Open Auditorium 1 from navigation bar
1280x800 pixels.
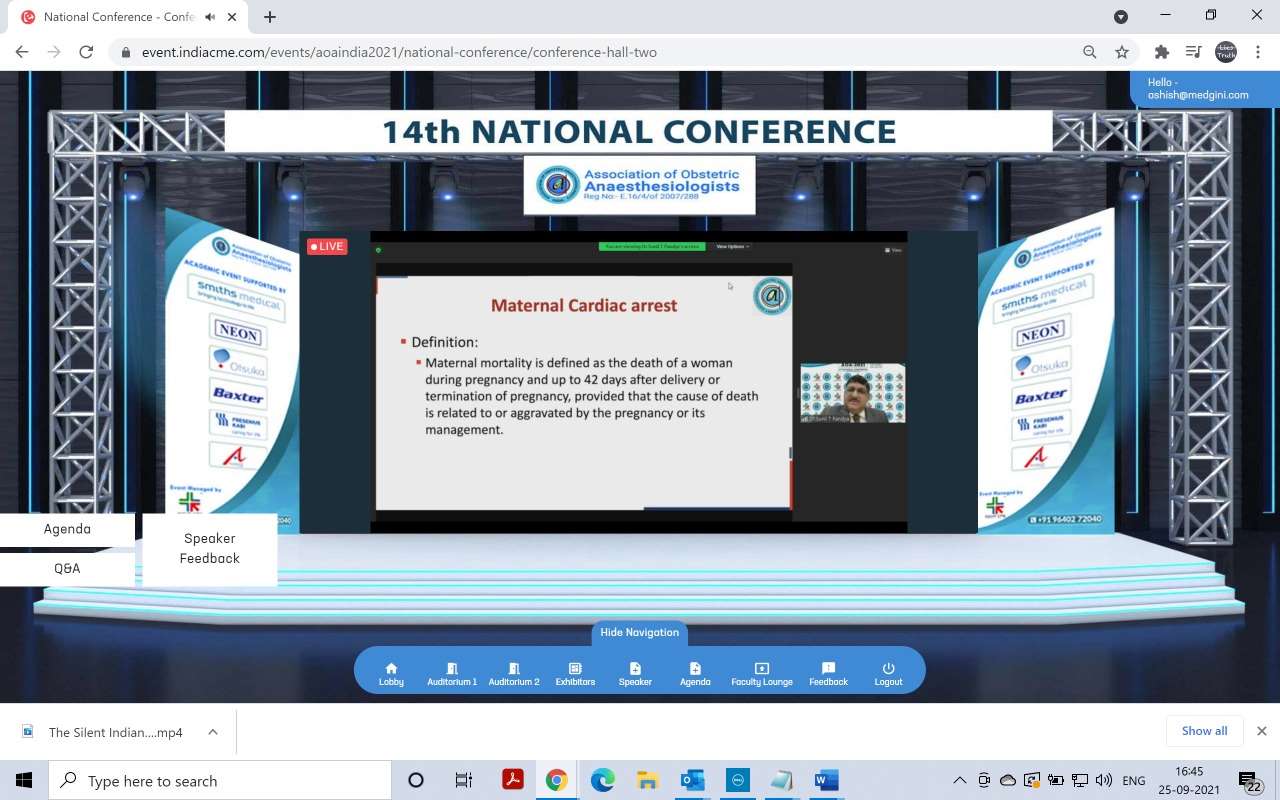point(452,674)
